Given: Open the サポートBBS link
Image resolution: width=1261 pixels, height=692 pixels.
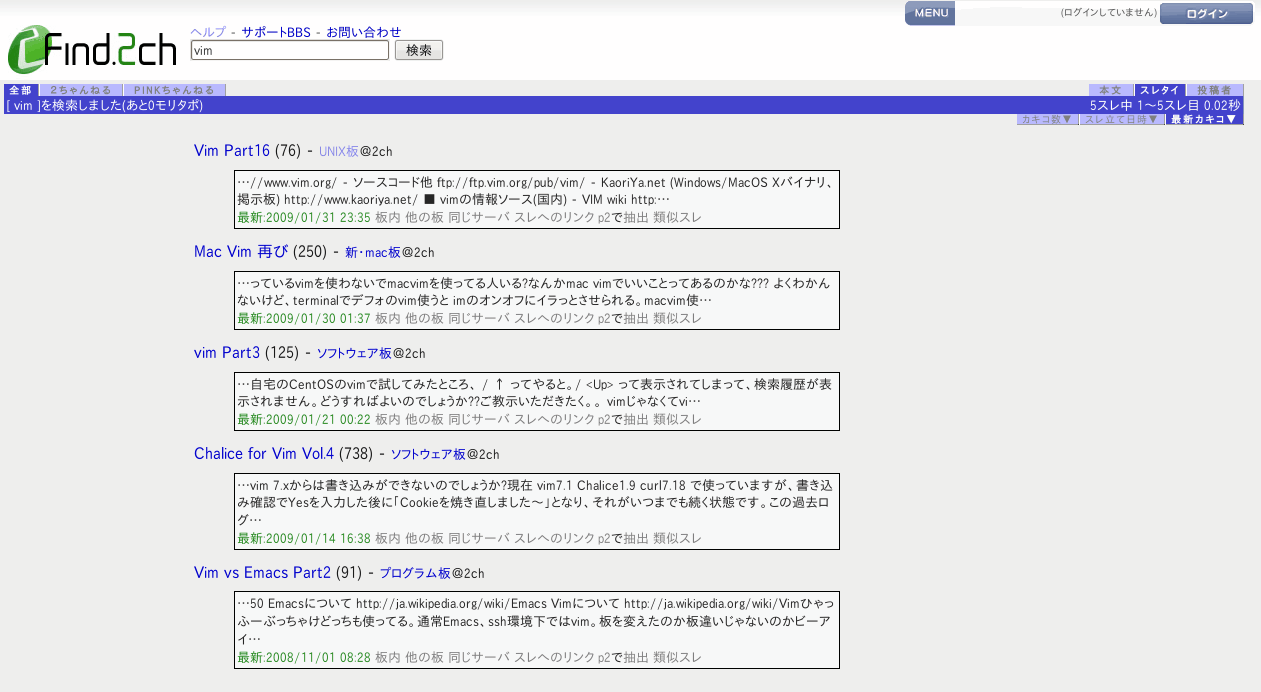Looking at the screenshot, I should [274, 31].
